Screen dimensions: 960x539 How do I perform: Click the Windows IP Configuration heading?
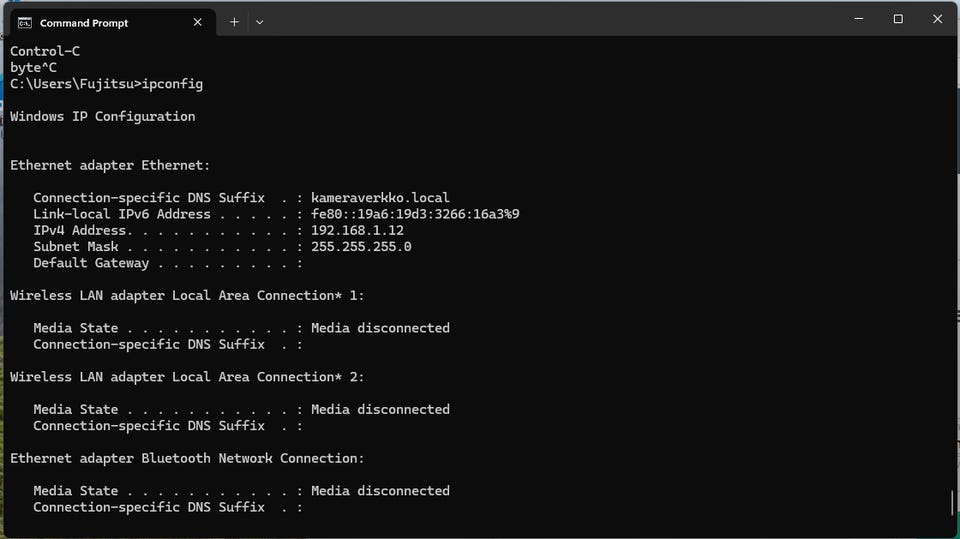102,116
